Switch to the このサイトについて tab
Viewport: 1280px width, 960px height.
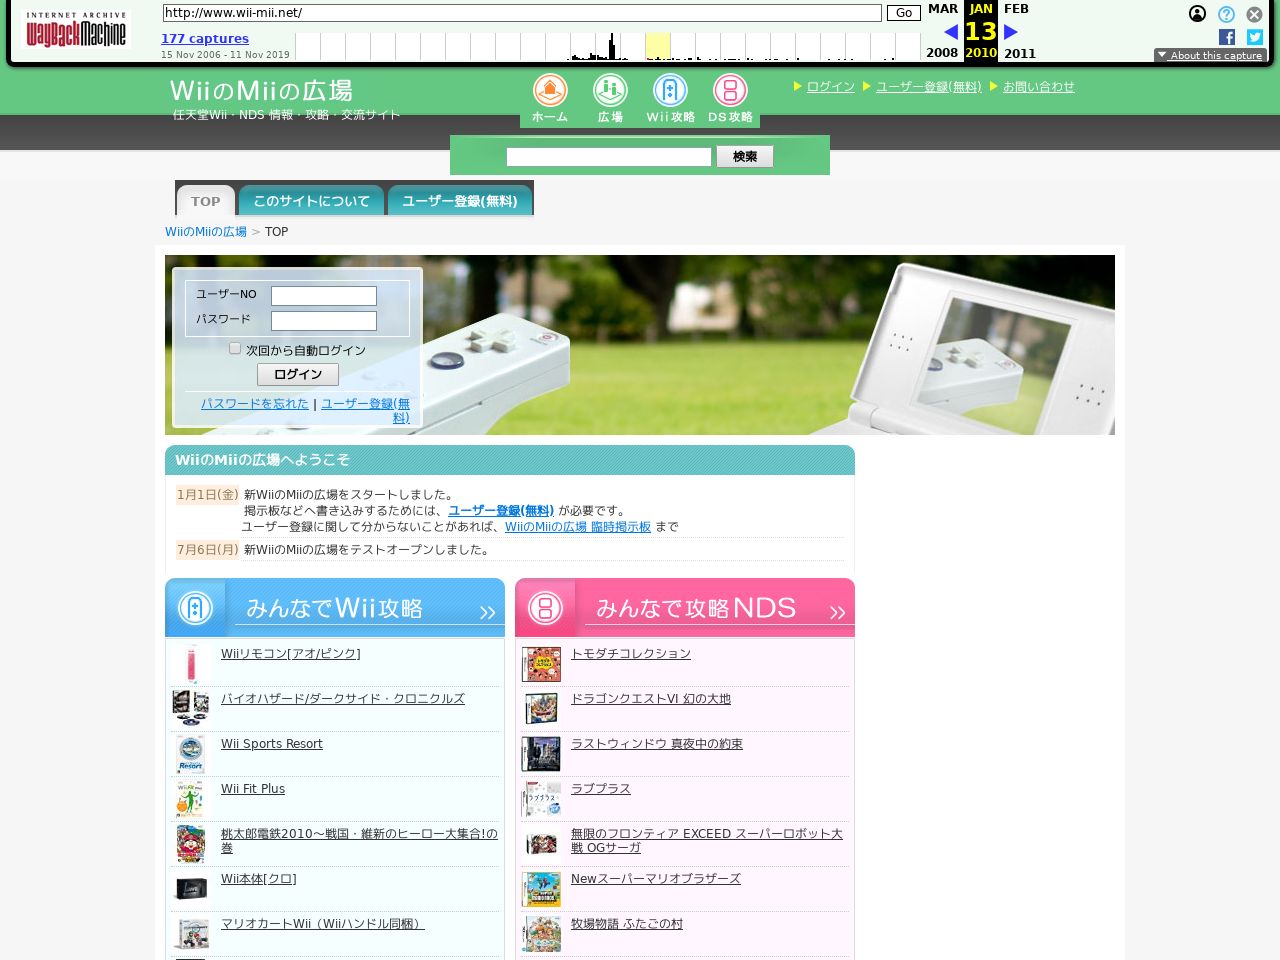[311, 201]
